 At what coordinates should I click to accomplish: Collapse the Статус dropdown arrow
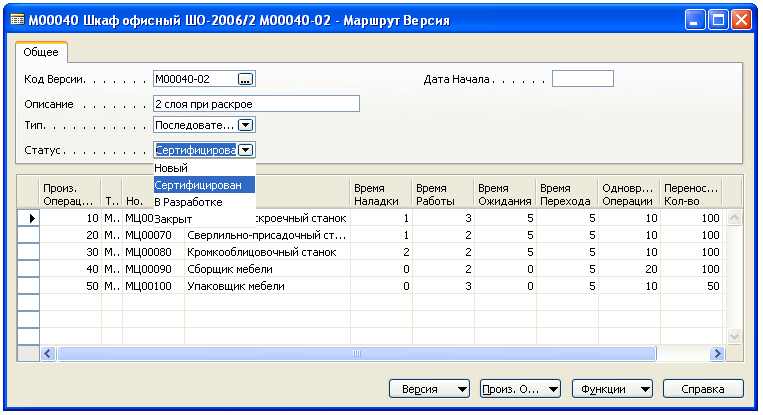point(246,150)
